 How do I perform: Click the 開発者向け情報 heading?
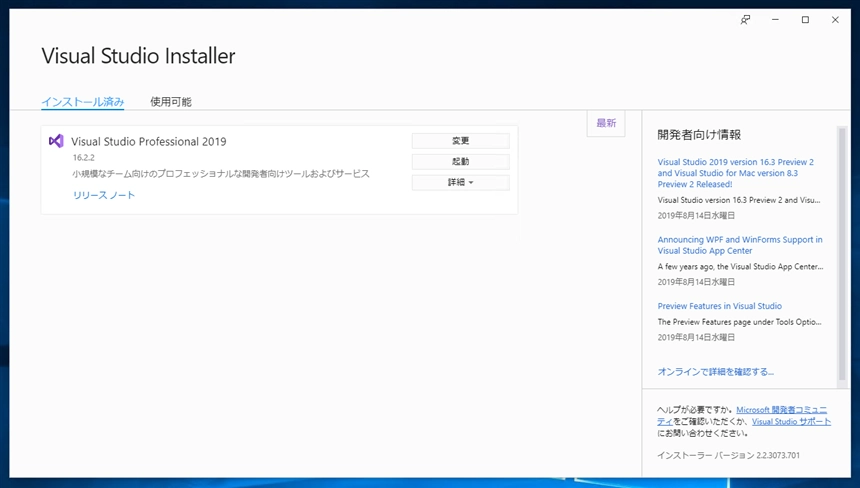click(x=699, y=135)
